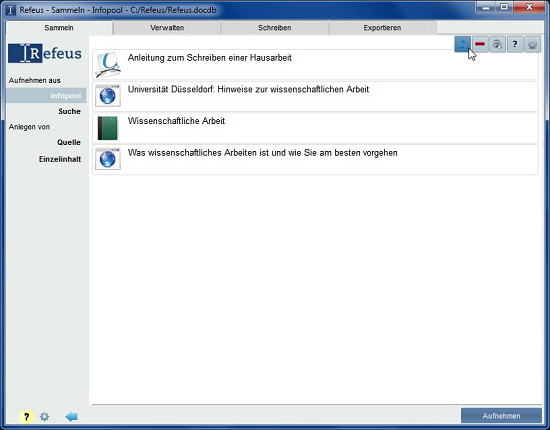Select Suche in the sidebar
The image size is (550, 430).
(69, 111)
